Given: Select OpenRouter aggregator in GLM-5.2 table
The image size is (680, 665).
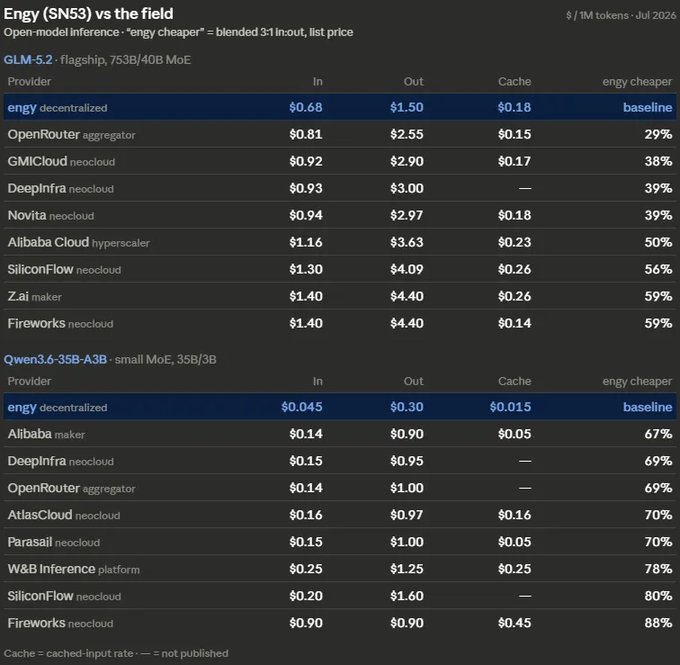Looking at the screenshot, I should [72, 134].
